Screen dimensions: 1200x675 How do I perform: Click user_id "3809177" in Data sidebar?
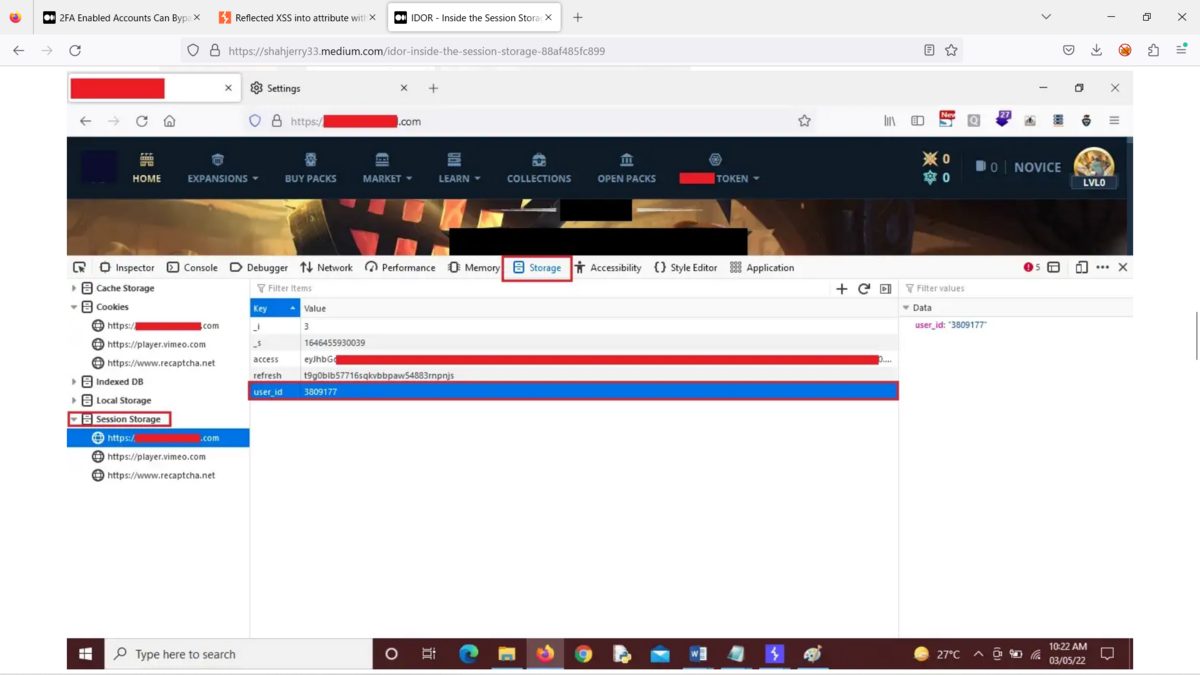pyautogui.click(x=951, y=325)
